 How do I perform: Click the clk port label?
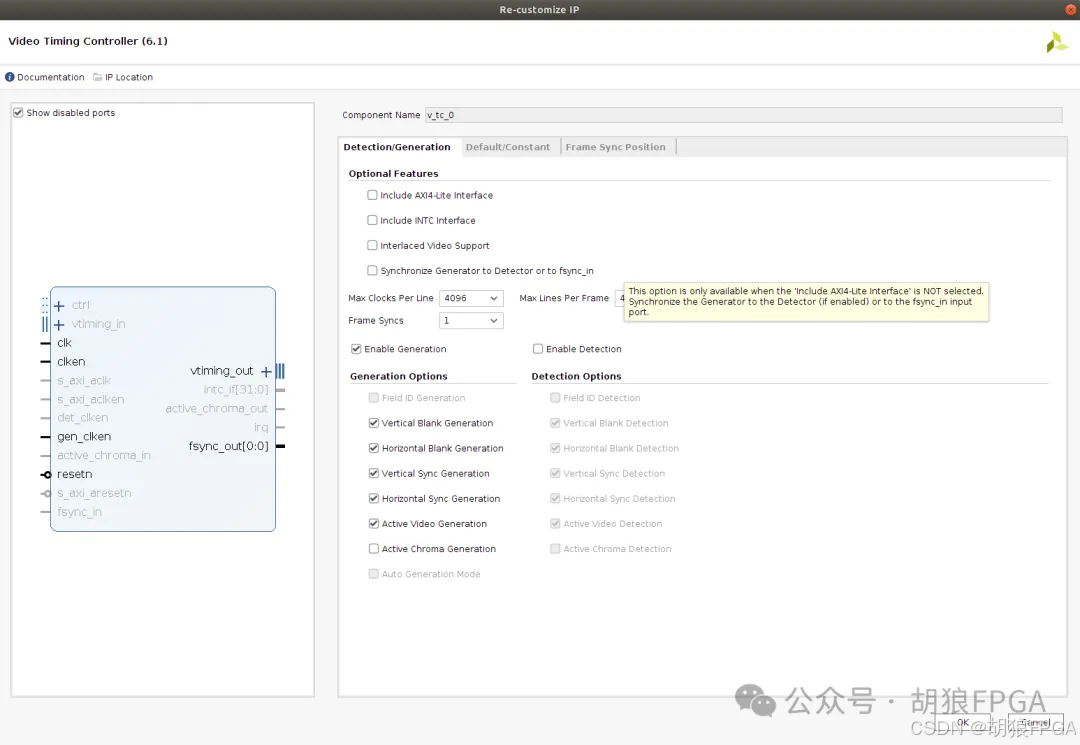(65, 343)
